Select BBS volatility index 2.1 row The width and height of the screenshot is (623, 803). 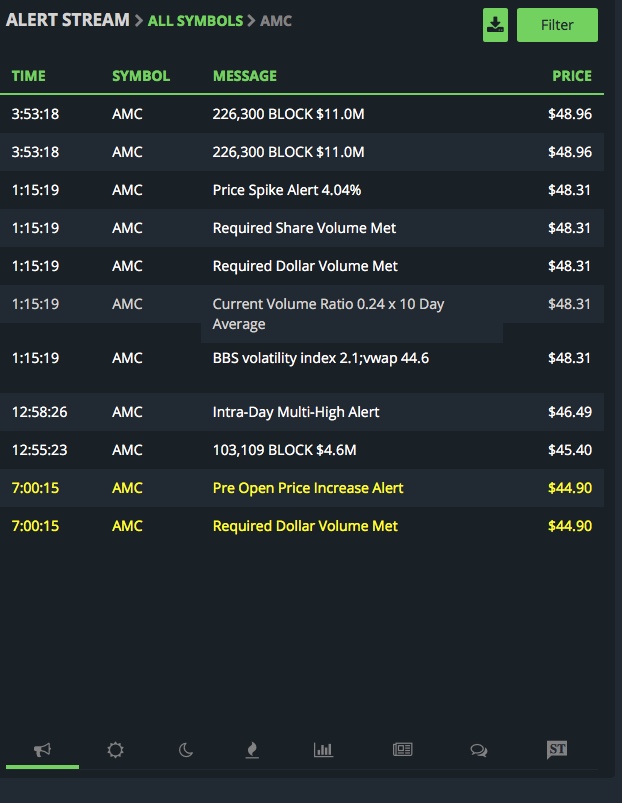[x=302, y=358]
